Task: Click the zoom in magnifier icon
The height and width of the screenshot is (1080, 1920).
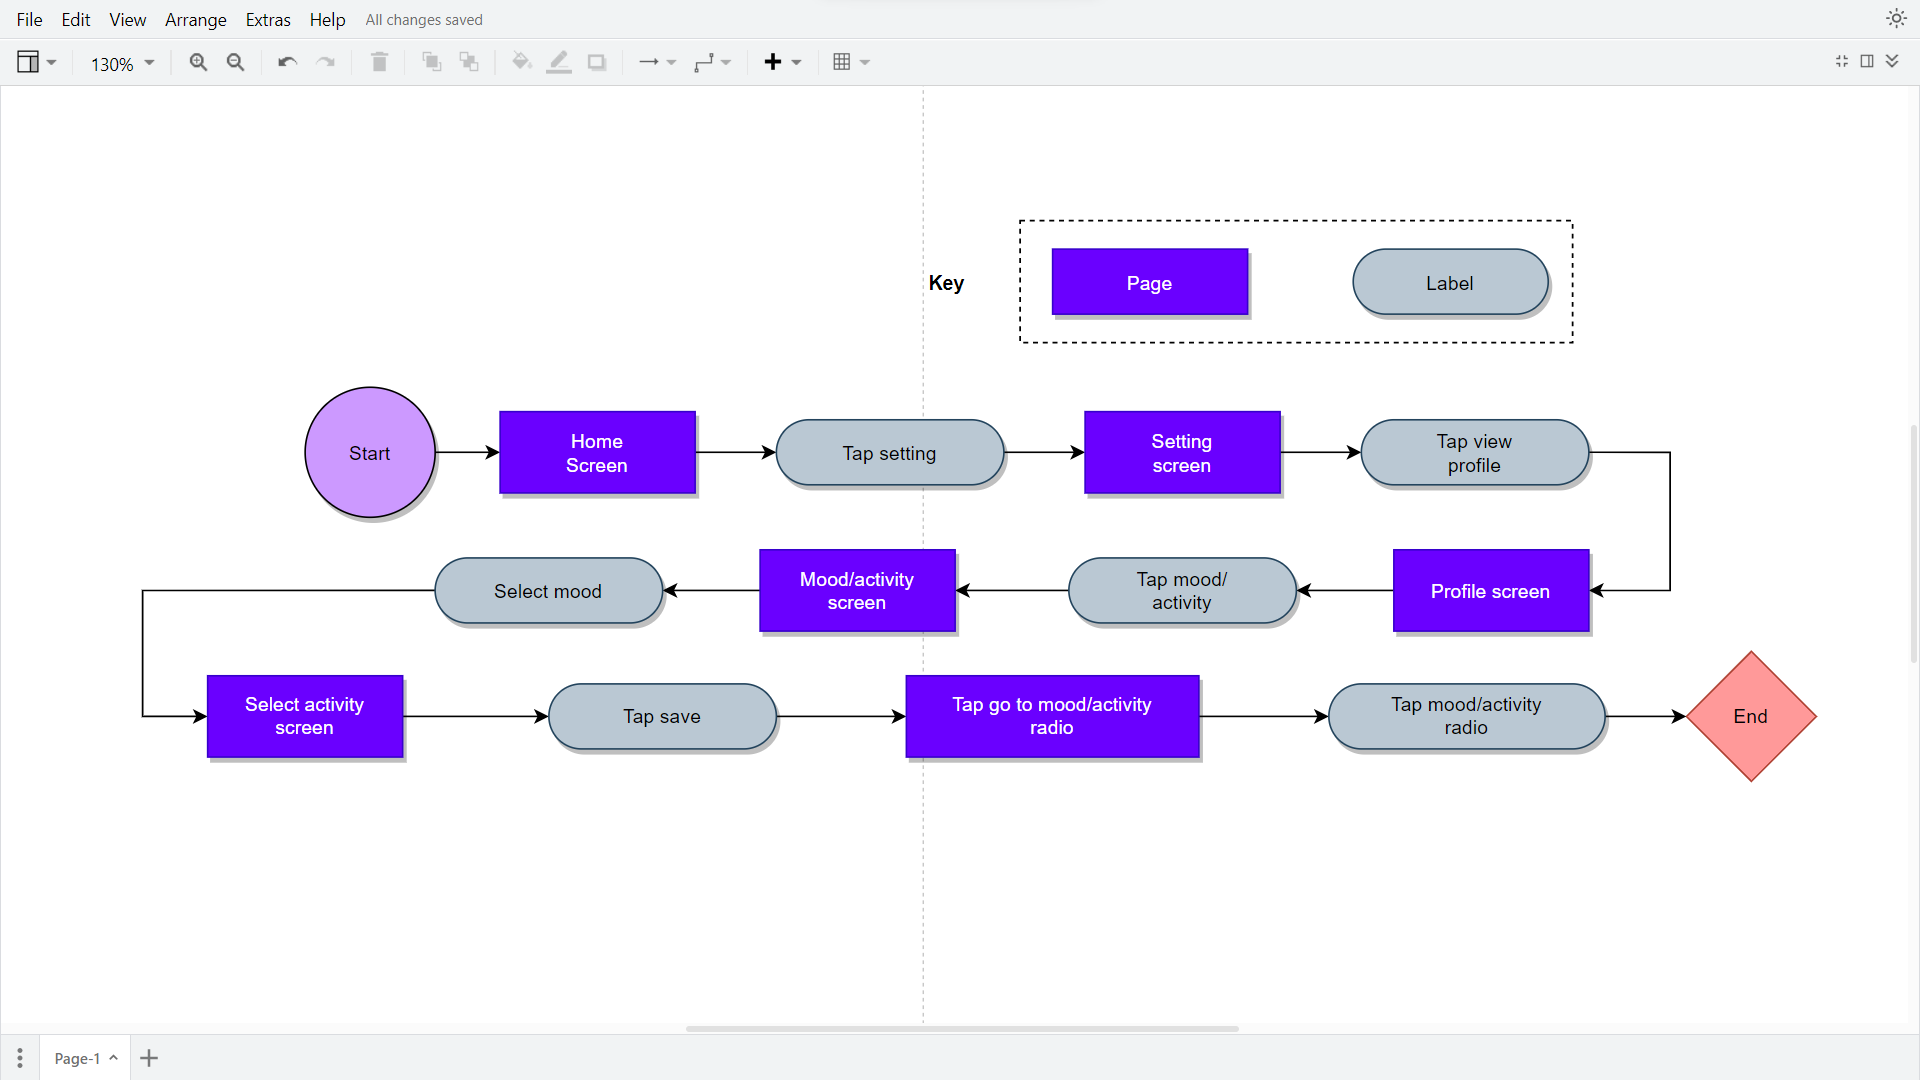Action: tap(198, 62)
